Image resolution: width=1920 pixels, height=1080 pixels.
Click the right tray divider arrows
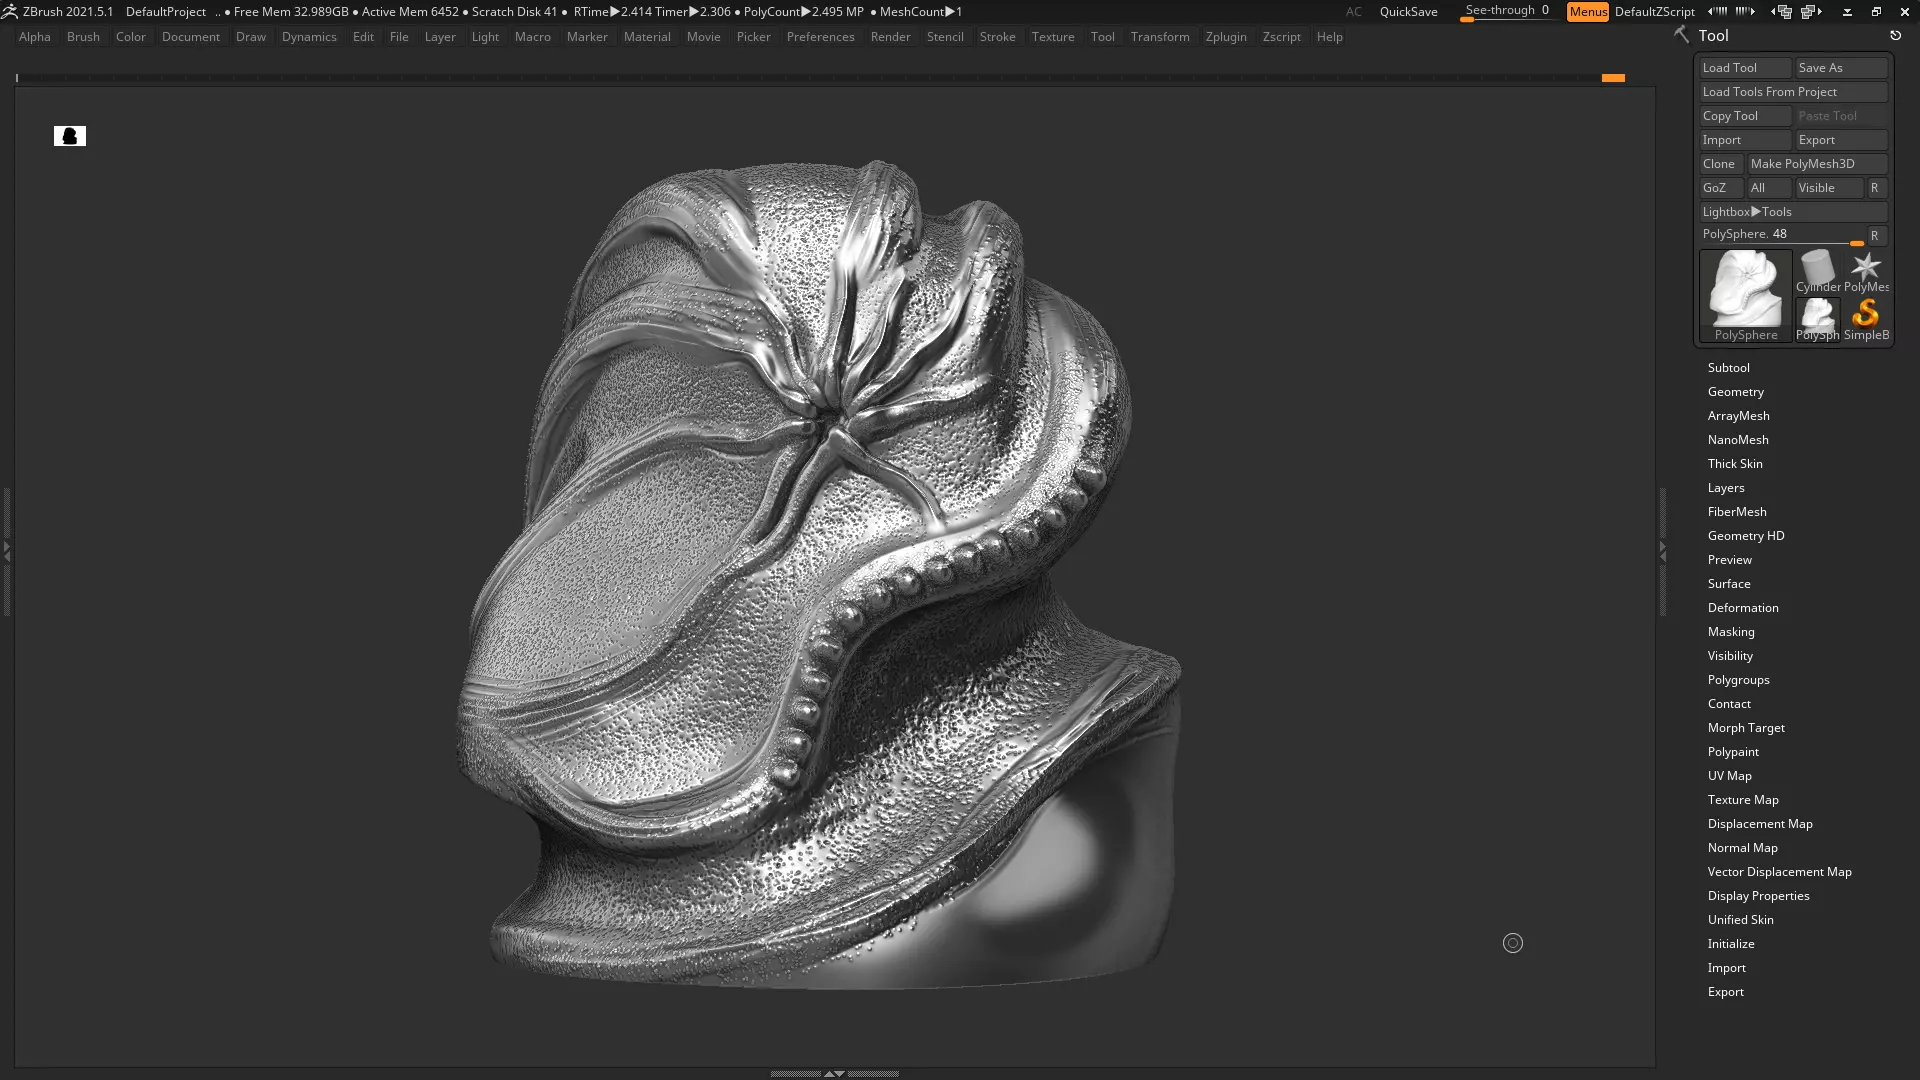(1663, 551)
